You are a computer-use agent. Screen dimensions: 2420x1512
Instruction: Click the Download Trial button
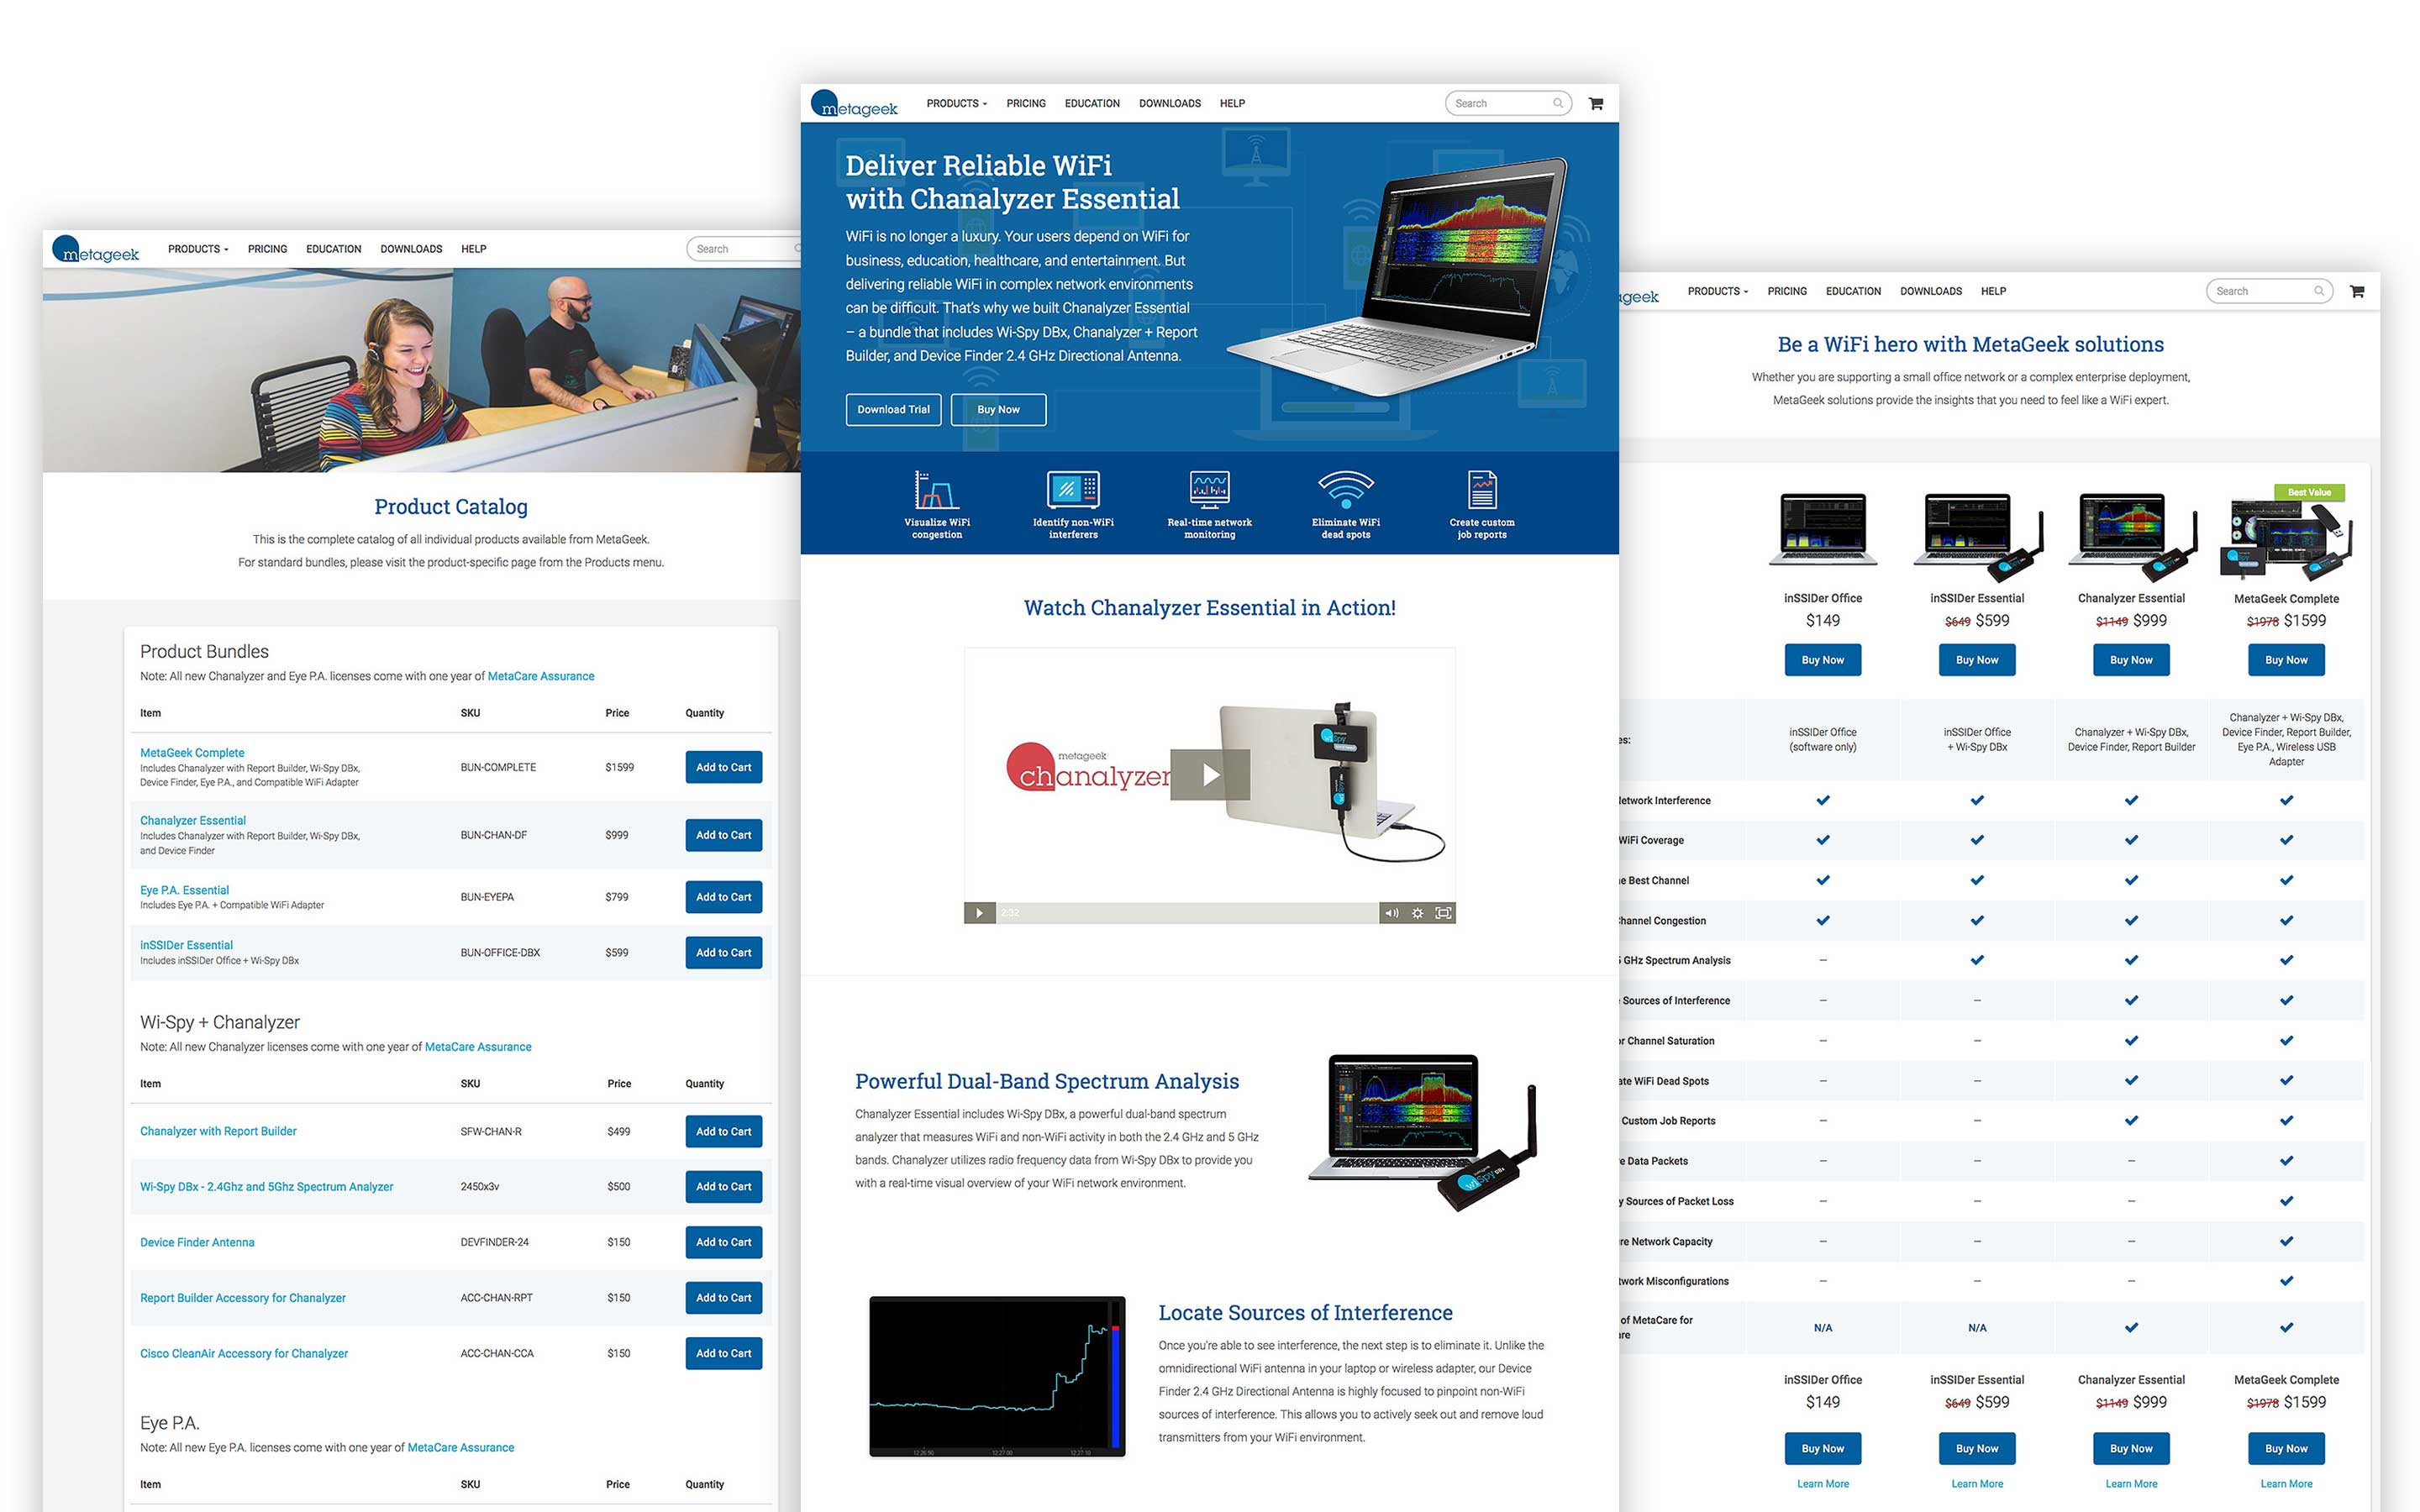pos(893,409)
